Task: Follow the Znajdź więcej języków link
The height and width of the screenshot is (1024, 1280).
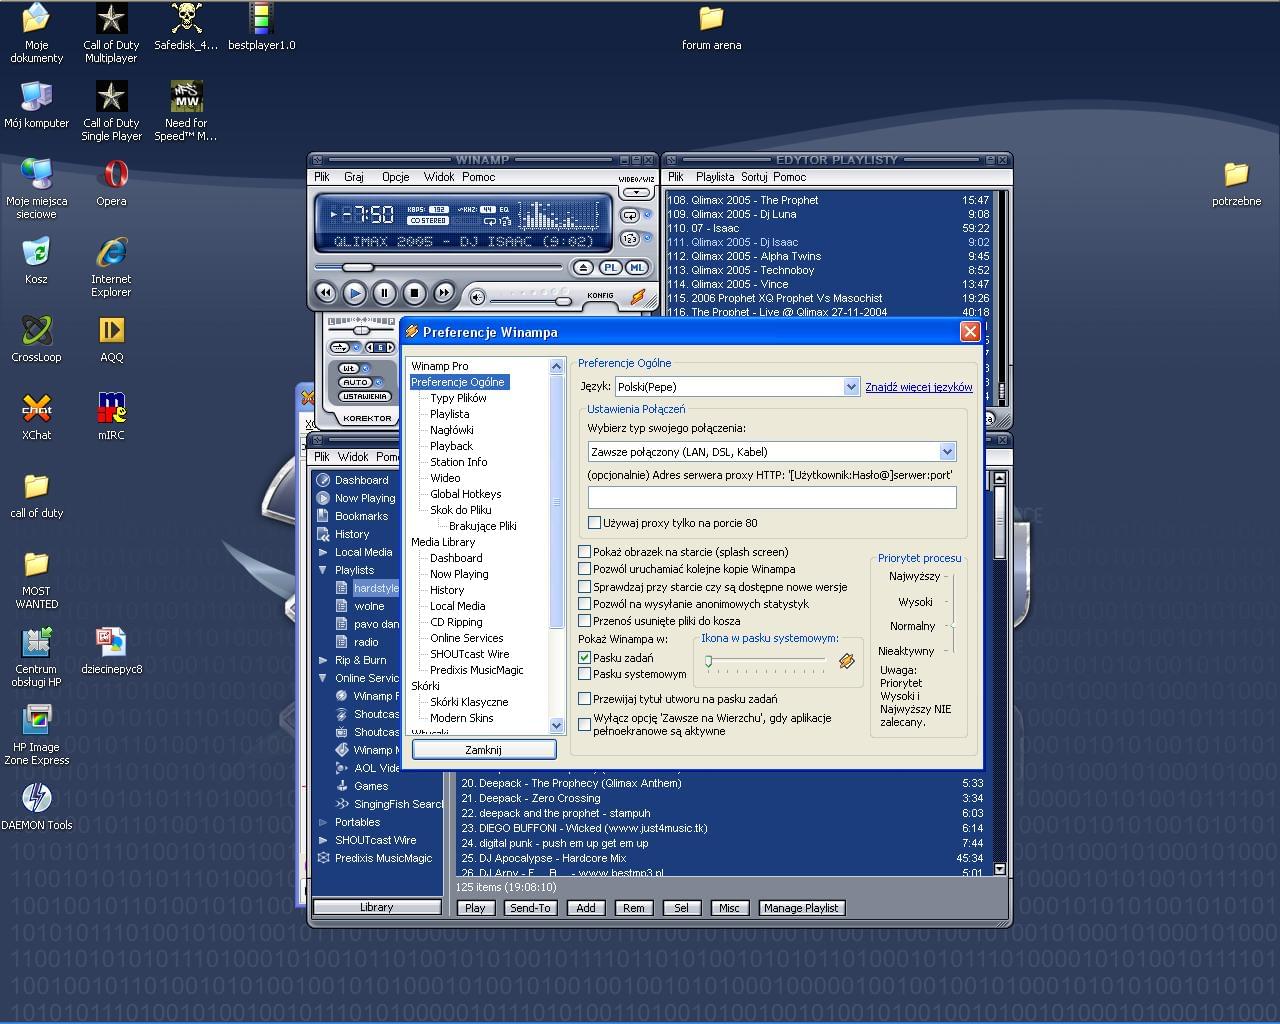Action: (919, 387)
